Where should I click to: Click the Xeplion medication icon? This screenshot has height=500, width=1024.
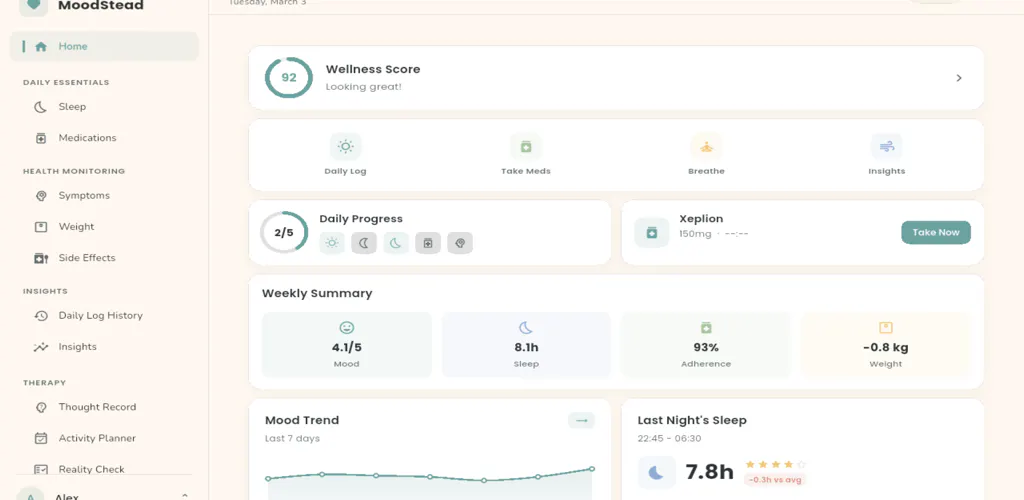[x=652, y=232]
